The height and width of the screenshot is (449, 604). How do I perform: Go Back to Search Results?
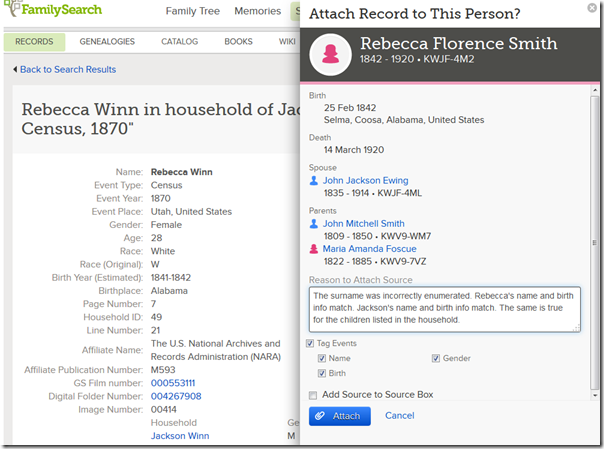(68, 69)
